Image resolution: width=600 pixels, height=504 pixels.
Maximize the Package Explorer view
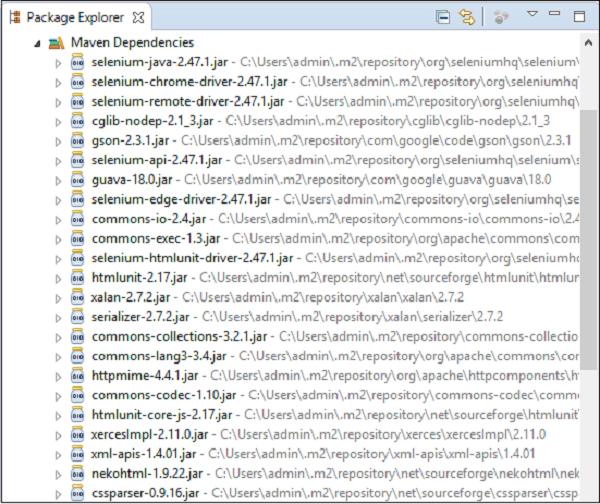pos(579,16)
